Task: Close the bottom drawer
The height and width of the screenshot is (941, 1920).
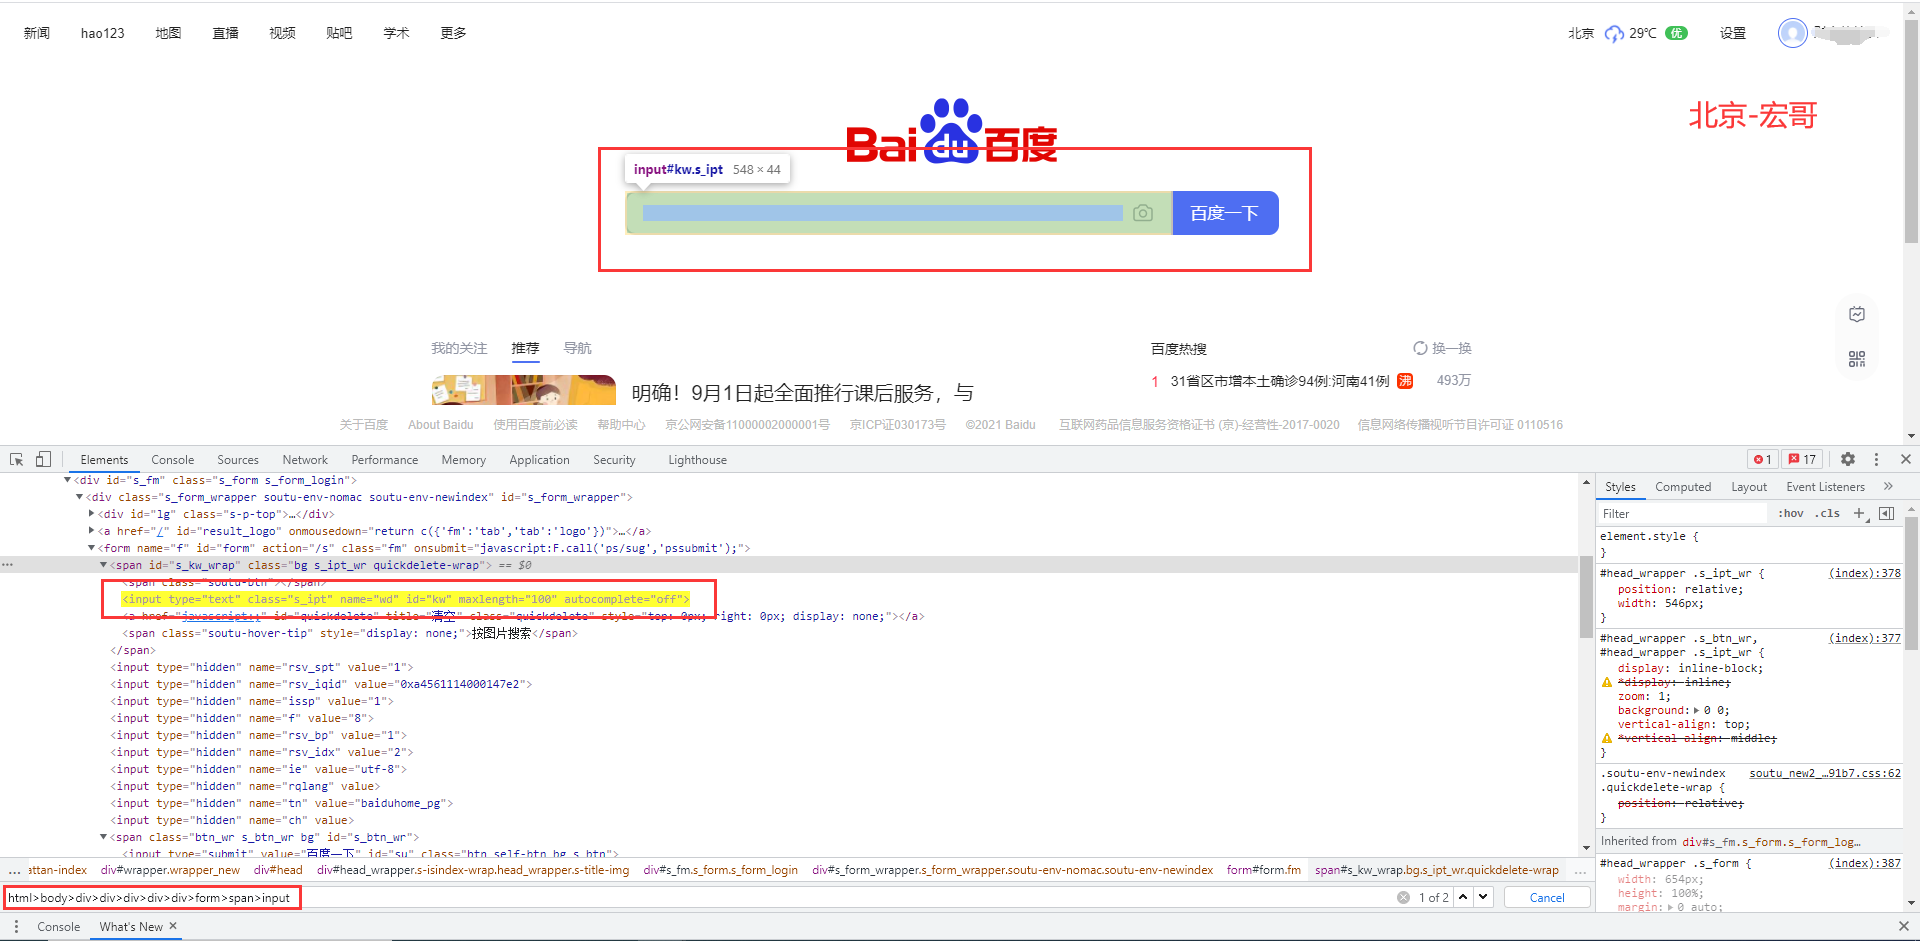Action: (x=1904, y=927)
